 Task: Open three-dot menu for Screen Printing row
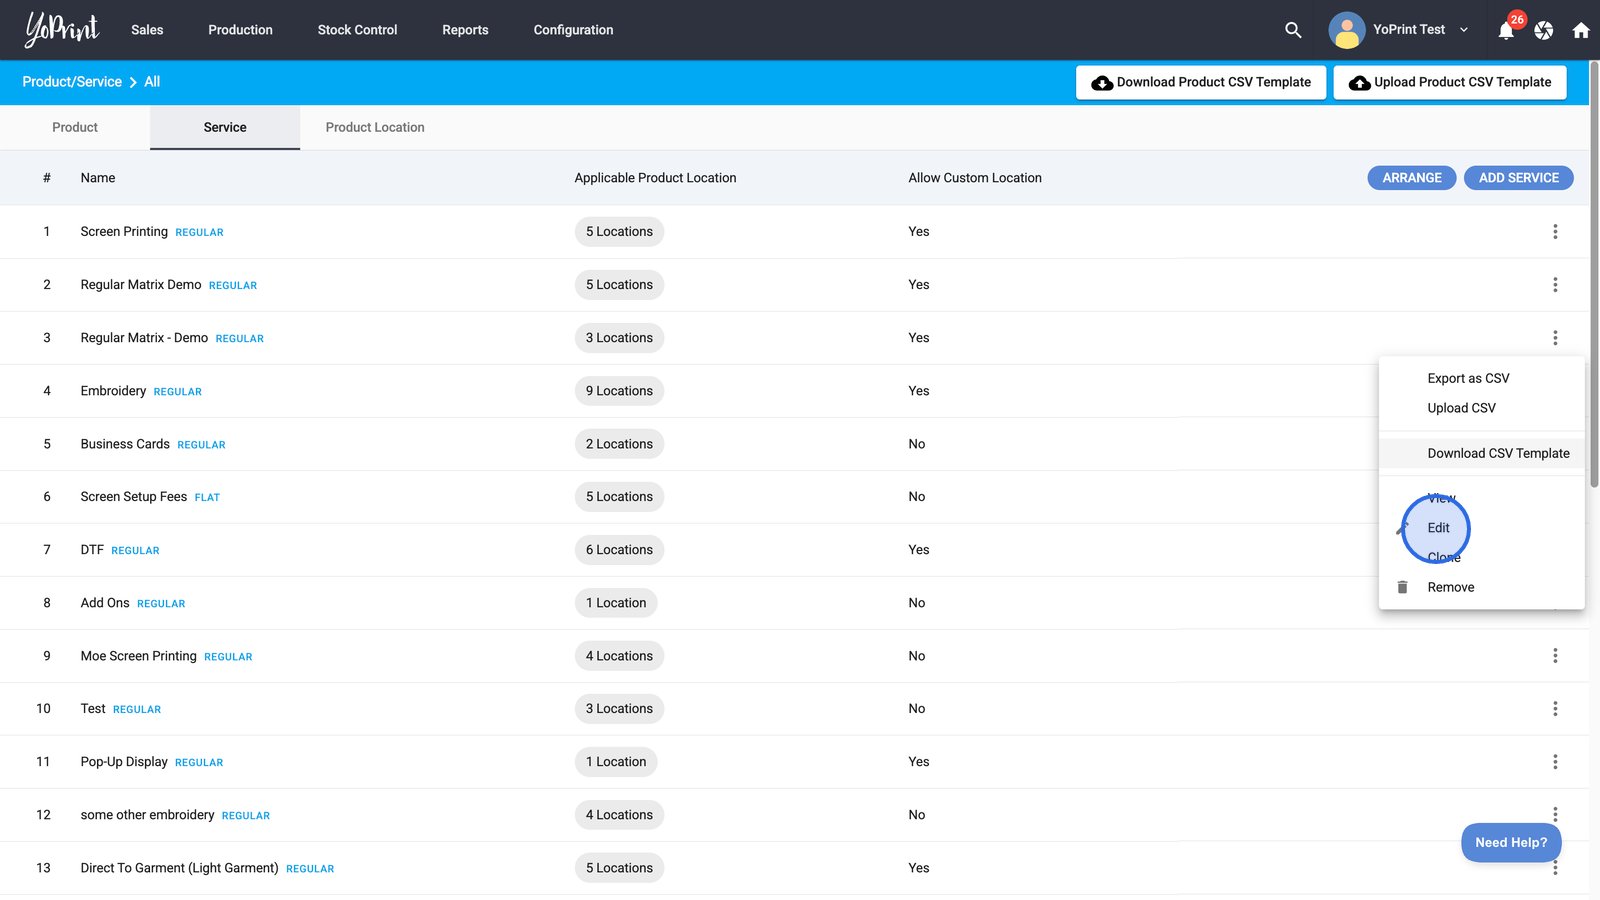1555,232
